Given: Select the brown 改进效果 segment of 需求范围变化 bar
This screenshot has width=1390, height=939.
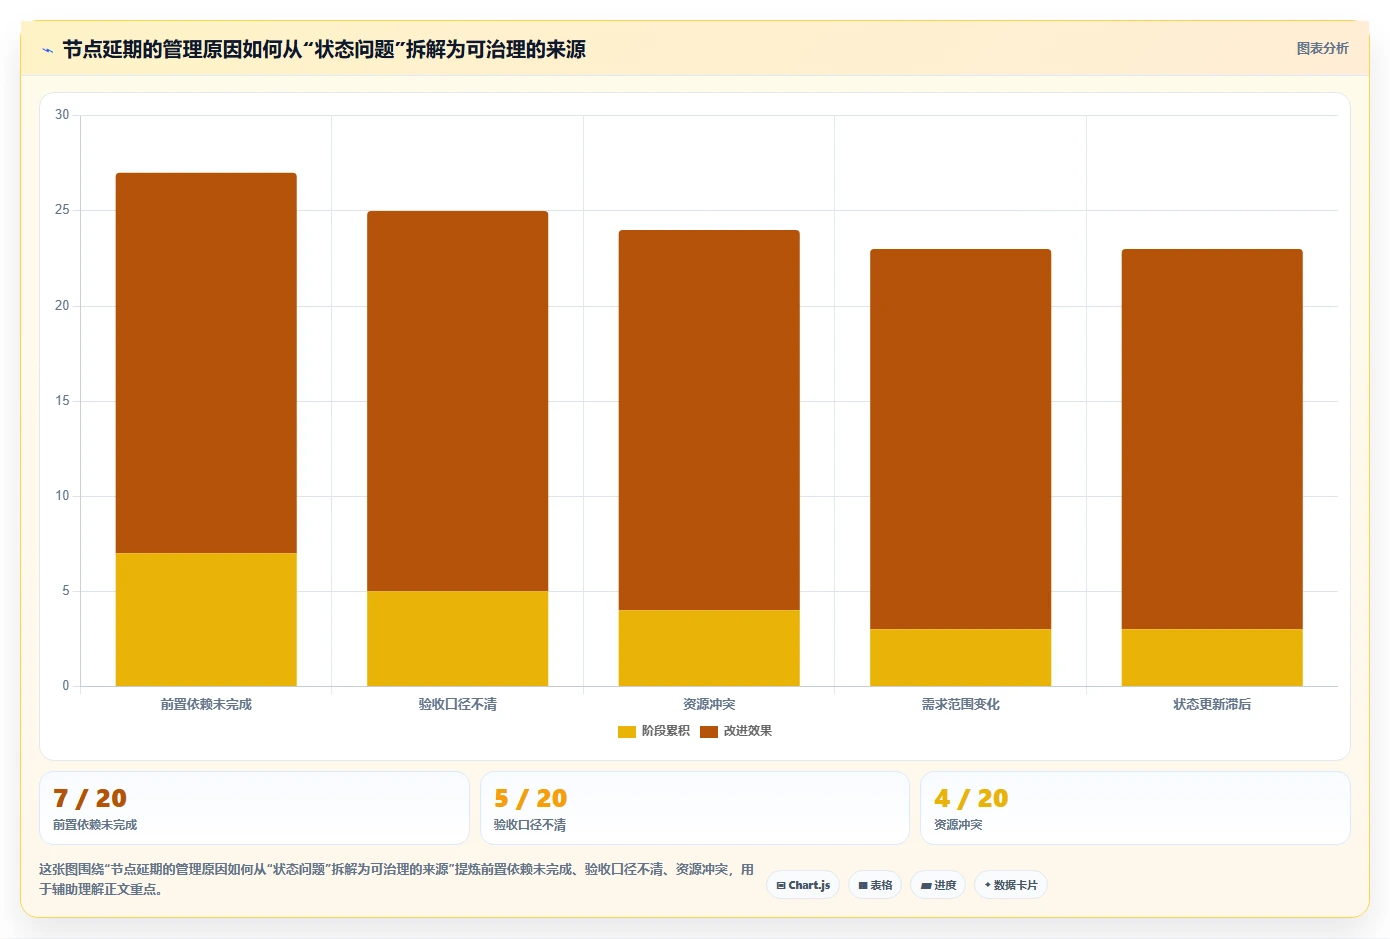Looking at the screenshot, I should (960, 439).
